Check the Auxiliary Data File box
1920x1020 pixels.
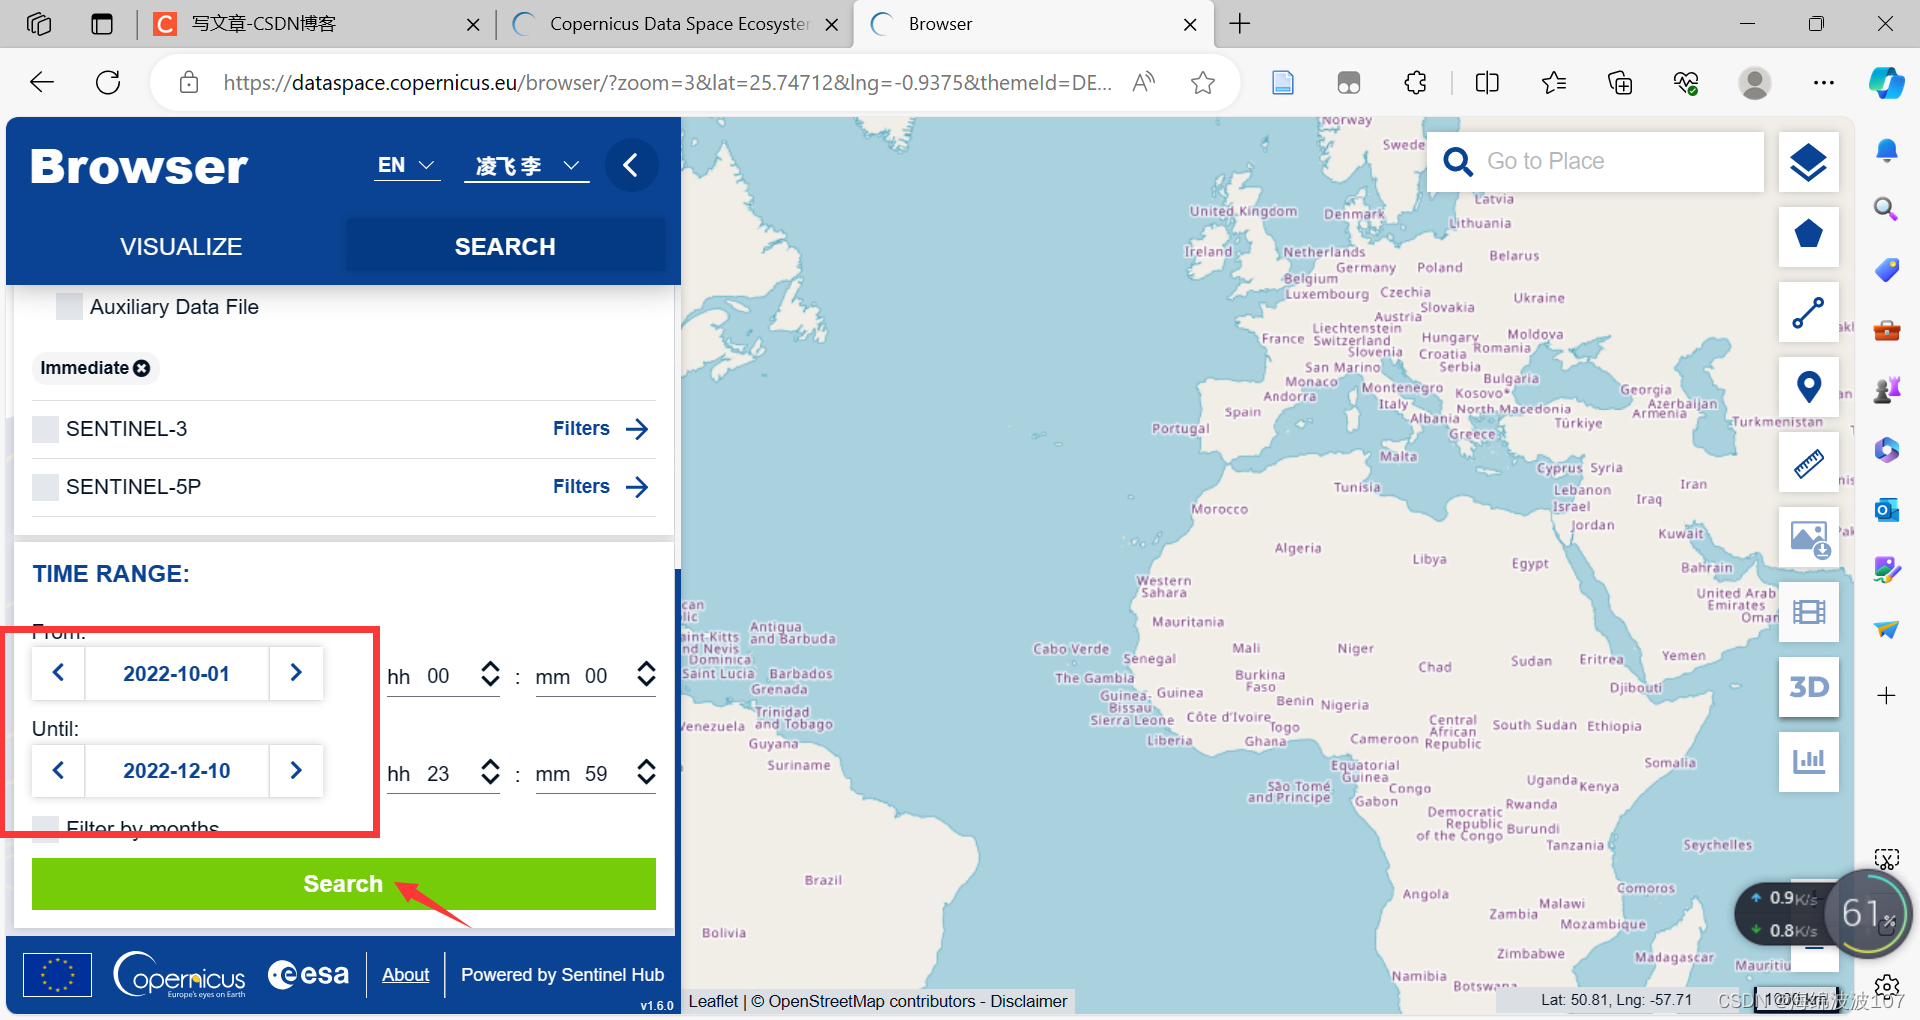point(69,307)
